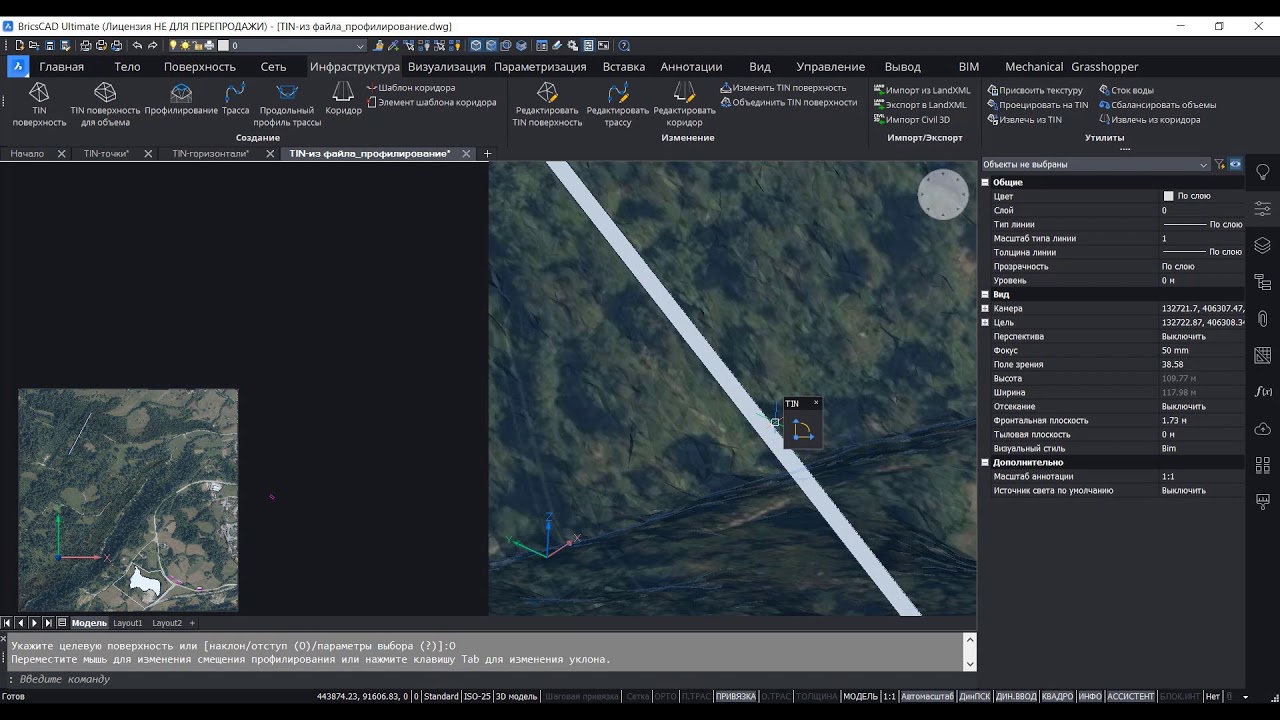
Task: Click the TIN поверхность tool icon
Action: 39,93
